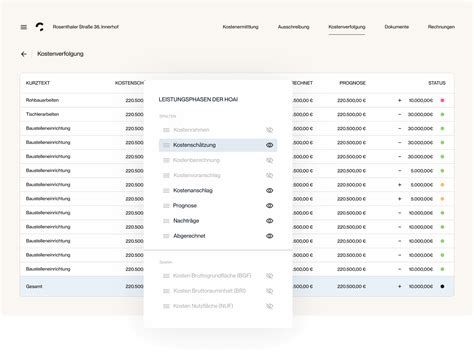This screenshot has width=474, height=363.
Task: Show the Kostenrahmen column via eye icon
Action: point(270,130)
